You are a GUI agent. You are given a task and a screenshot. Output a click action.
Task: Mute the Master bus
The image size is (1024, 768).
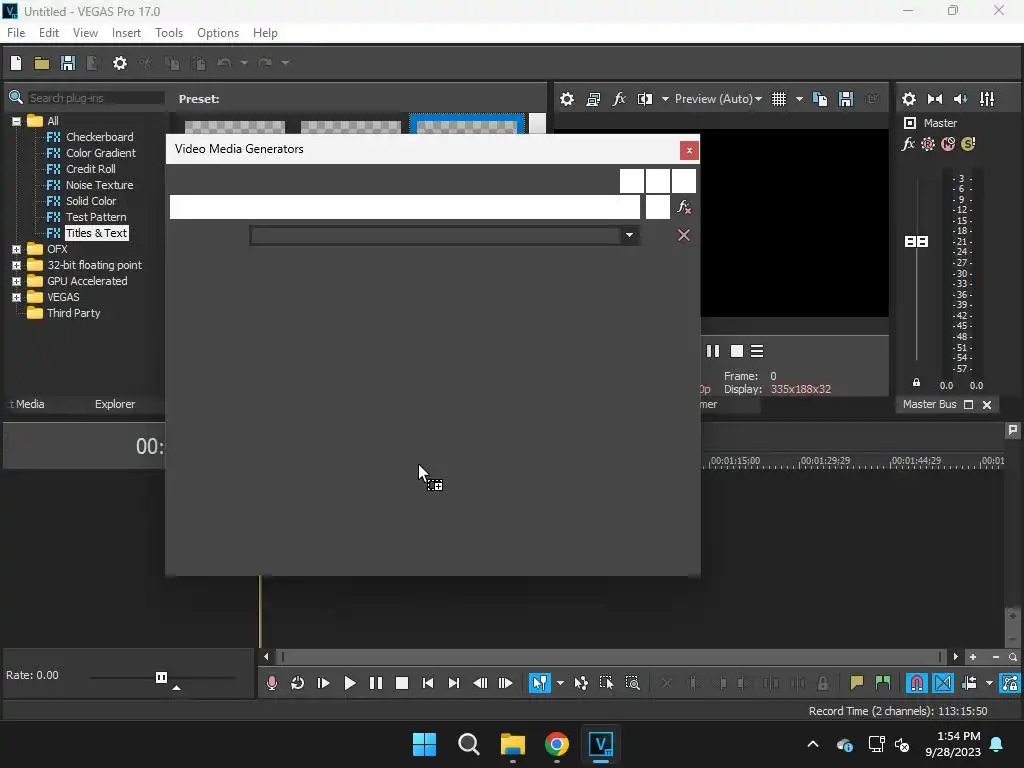[x=948, y=144]
